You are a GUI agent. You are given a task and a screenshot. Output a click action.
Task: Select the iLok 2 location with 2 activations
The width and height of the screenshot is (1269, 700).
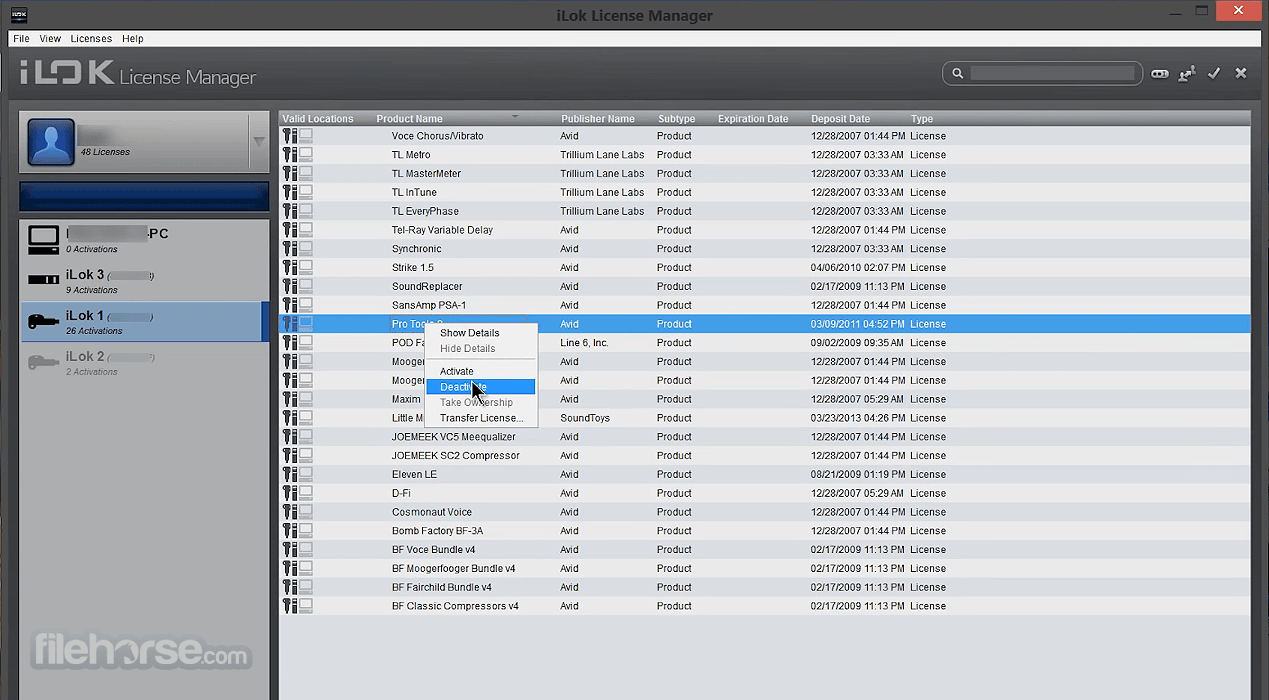[145, 363]
